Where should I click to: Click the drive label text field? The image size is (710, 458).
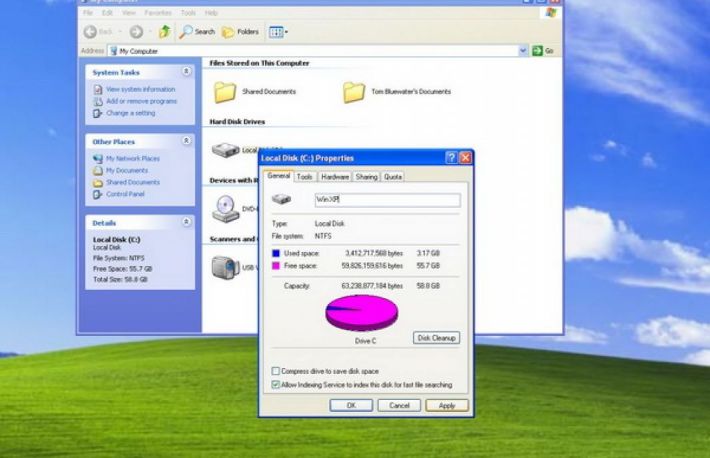[386, 200]
